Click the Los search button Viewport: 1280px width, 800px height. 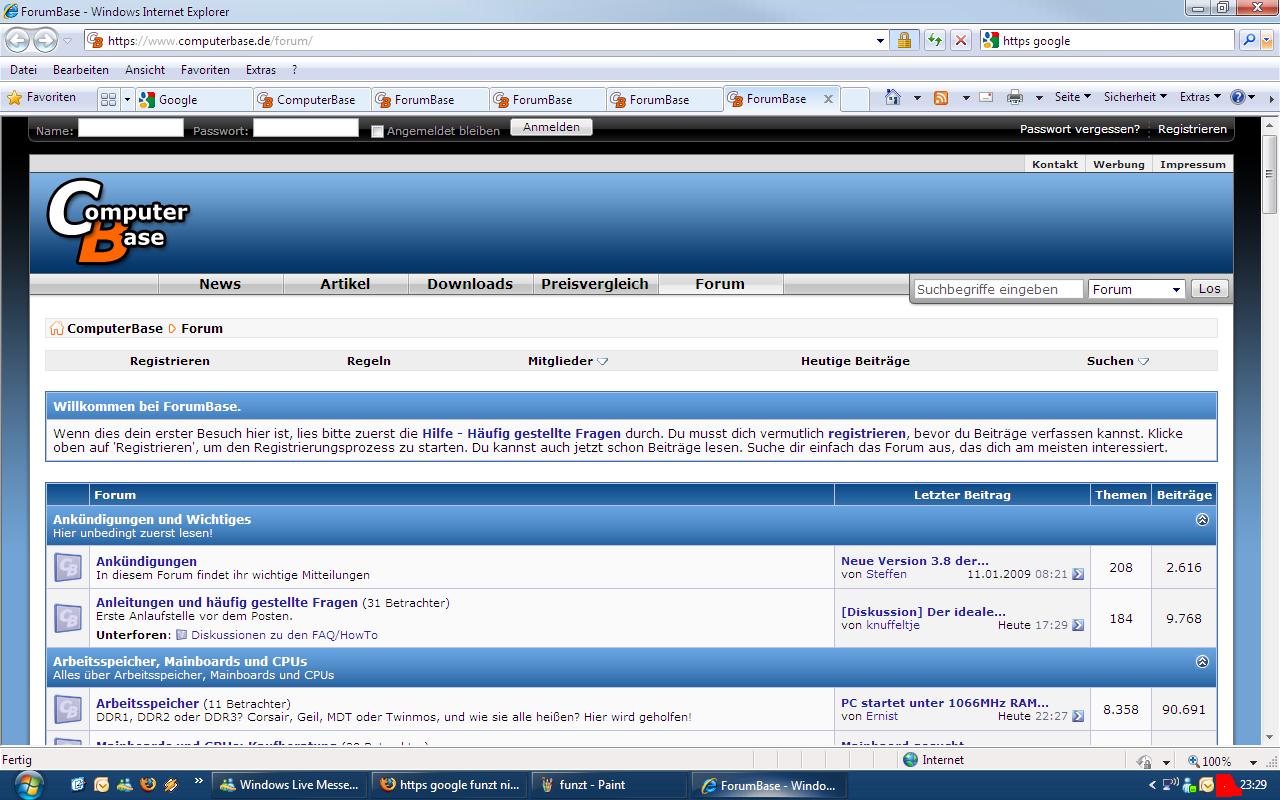point(1210,289)
